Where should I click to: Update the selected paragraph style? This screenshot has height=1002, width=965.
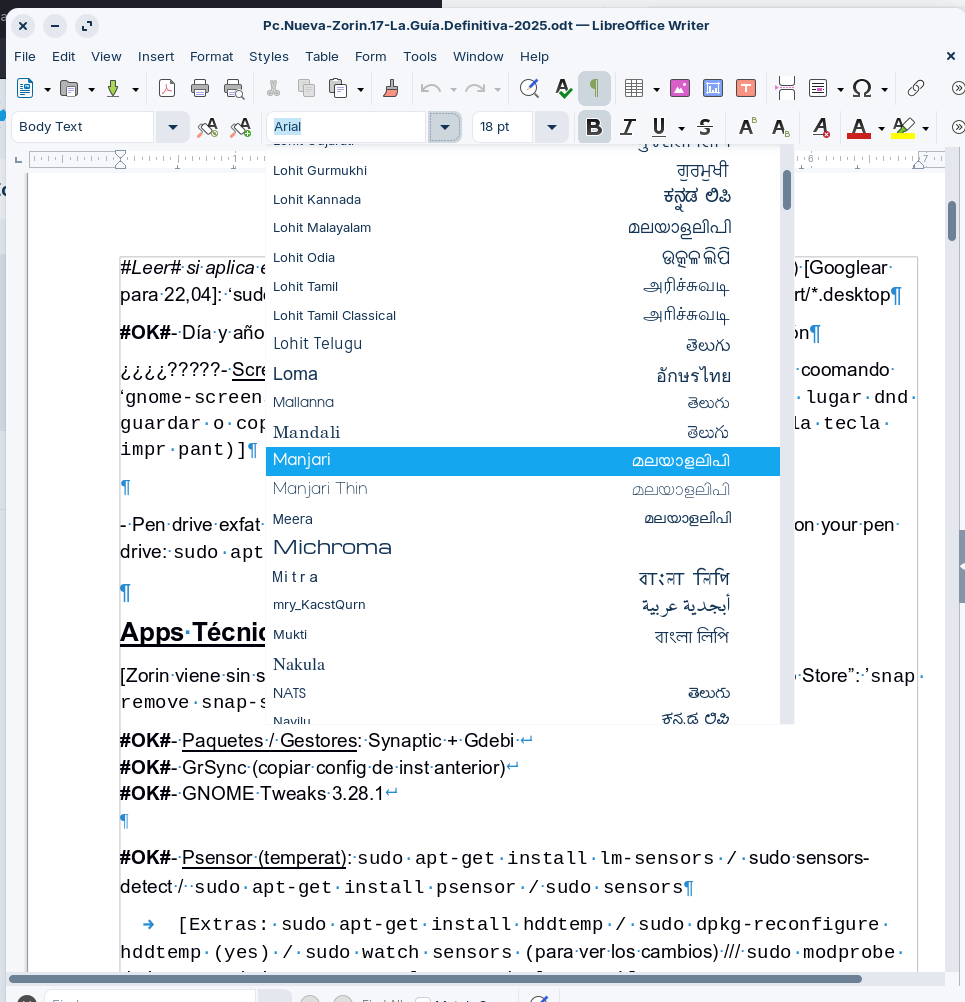click(x=208, y=127)
